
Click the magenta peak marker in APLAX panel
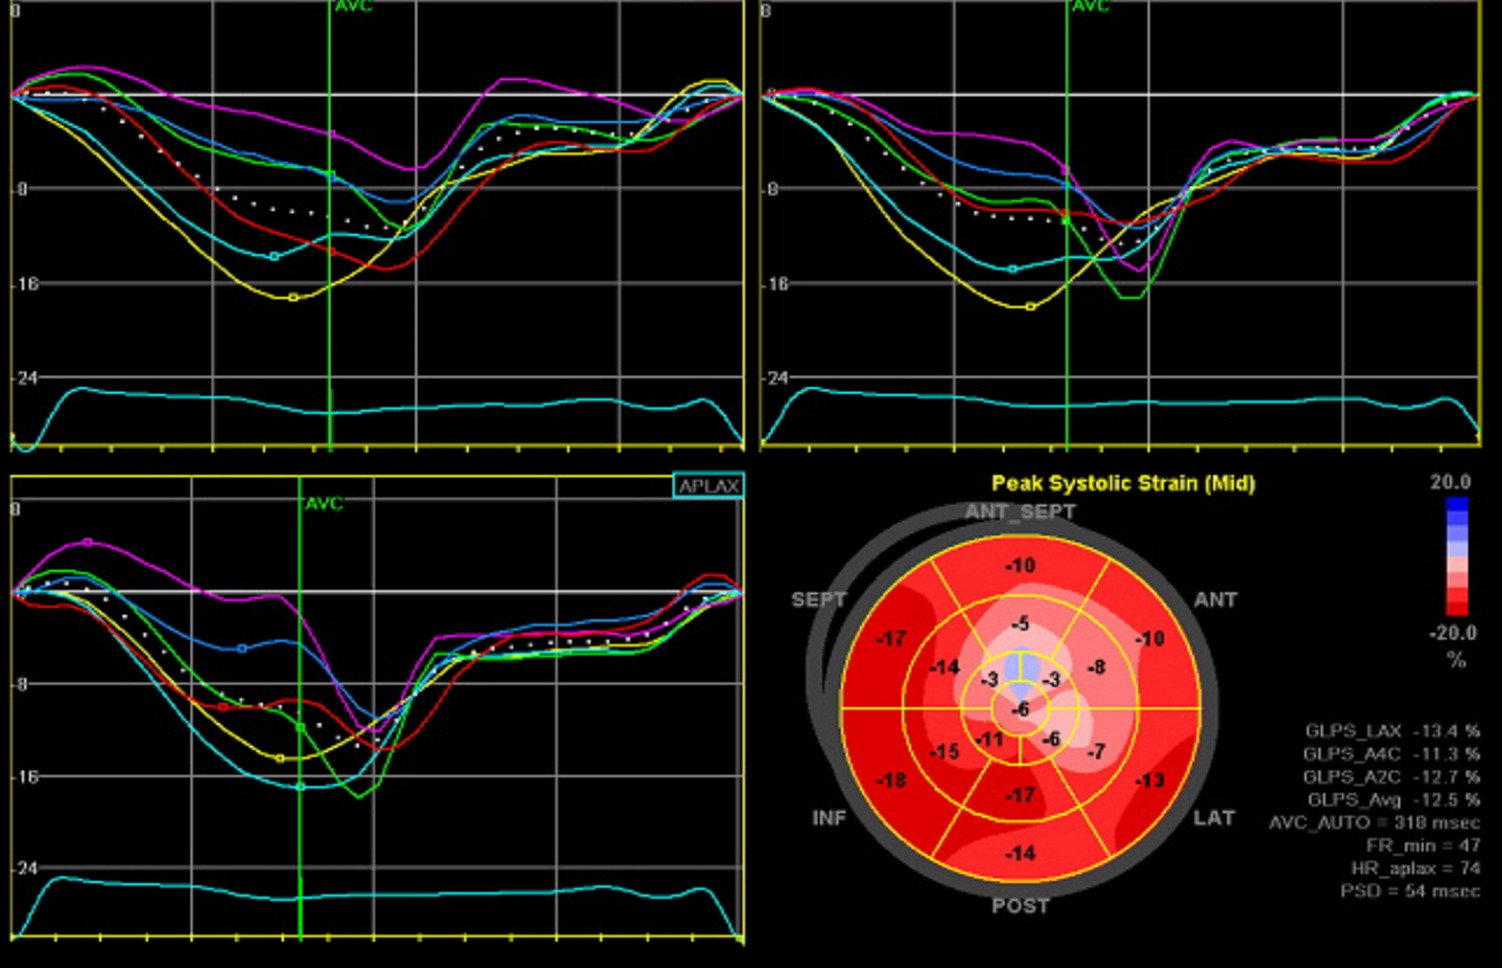click(88, 542)
